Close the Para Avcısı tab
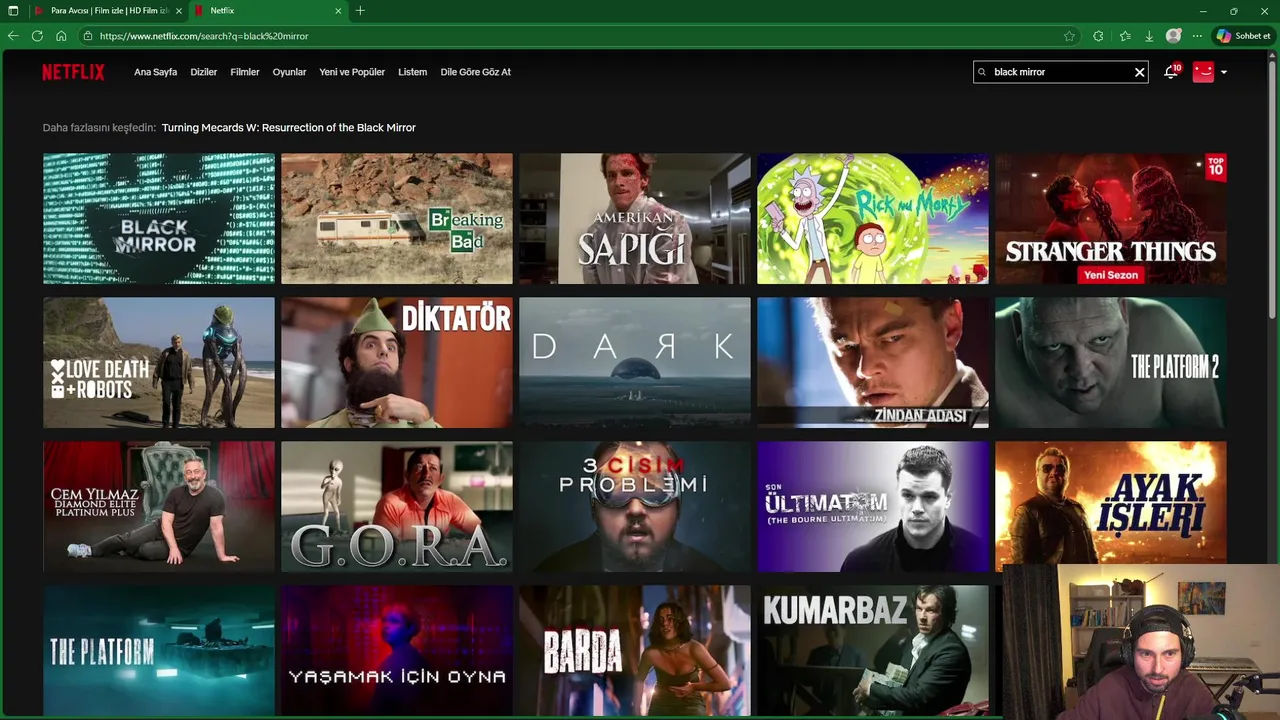 coord(178,11)
